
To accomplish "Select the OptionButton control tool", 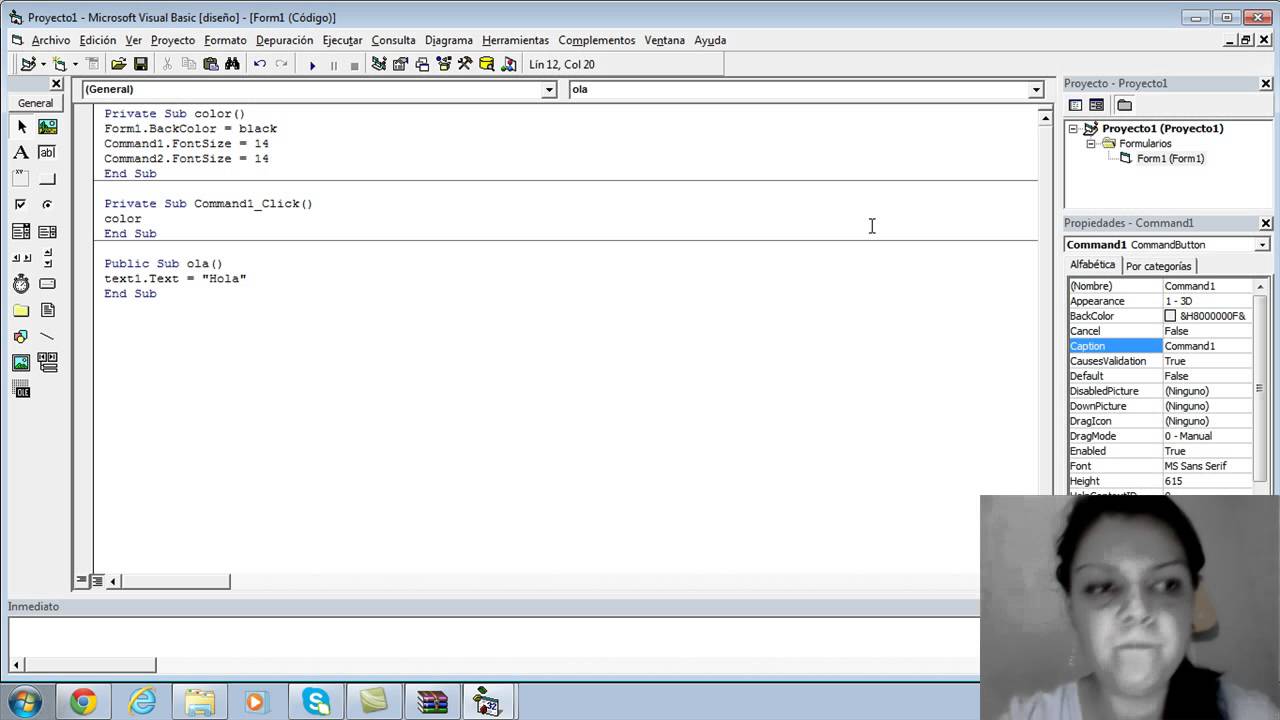I will [x=47, y=204].
